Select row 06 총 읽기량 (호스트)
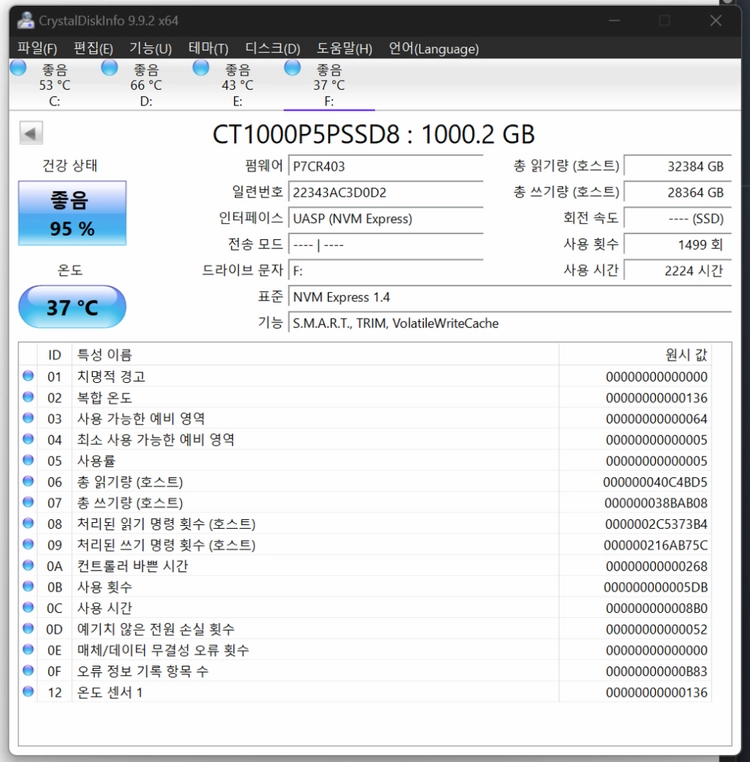 pos(365,482)
